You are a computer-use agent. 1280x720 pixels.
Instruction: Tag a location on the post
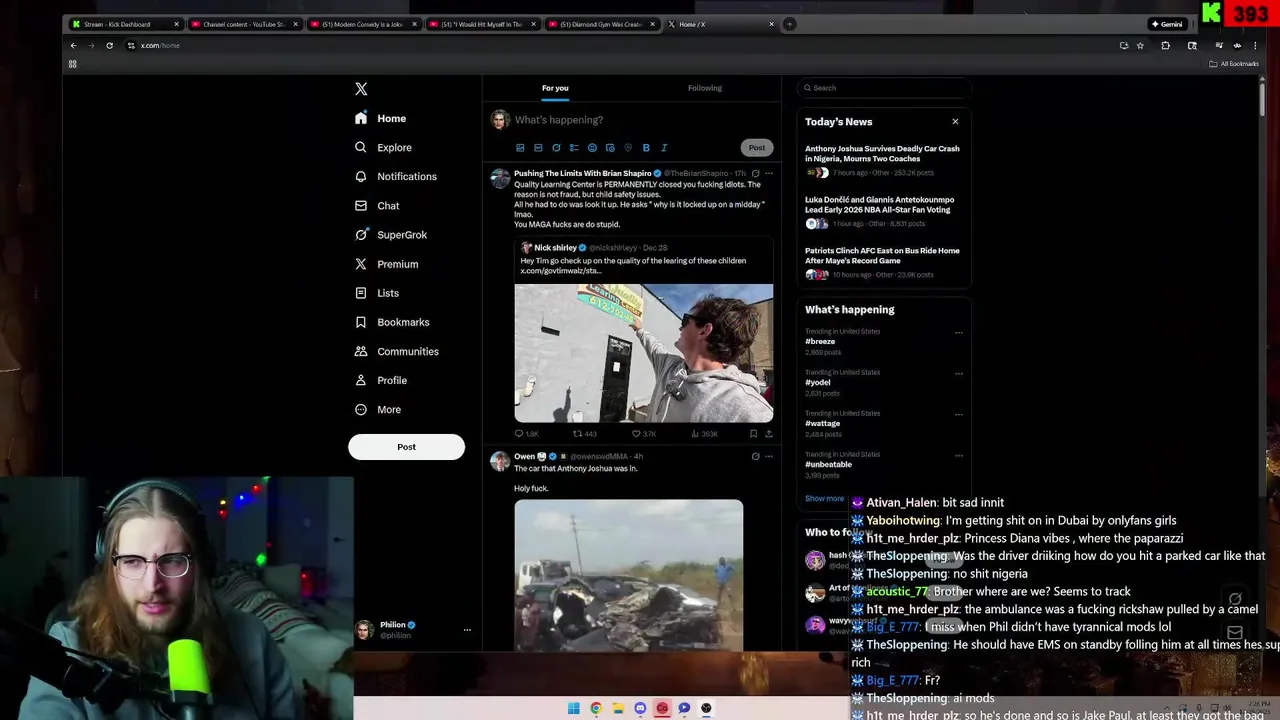(x=628, y=148)
